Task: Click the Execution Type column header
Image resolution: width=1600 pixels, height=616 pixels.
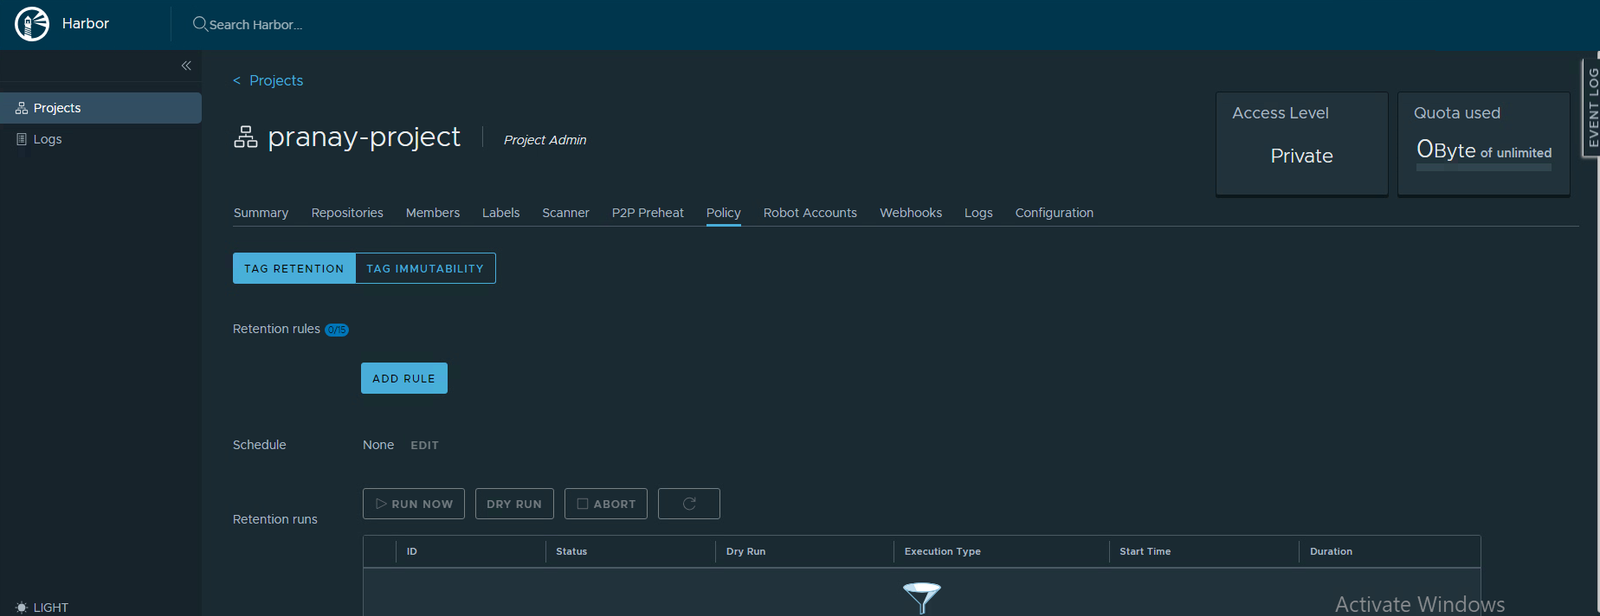Action: (942, 551)
